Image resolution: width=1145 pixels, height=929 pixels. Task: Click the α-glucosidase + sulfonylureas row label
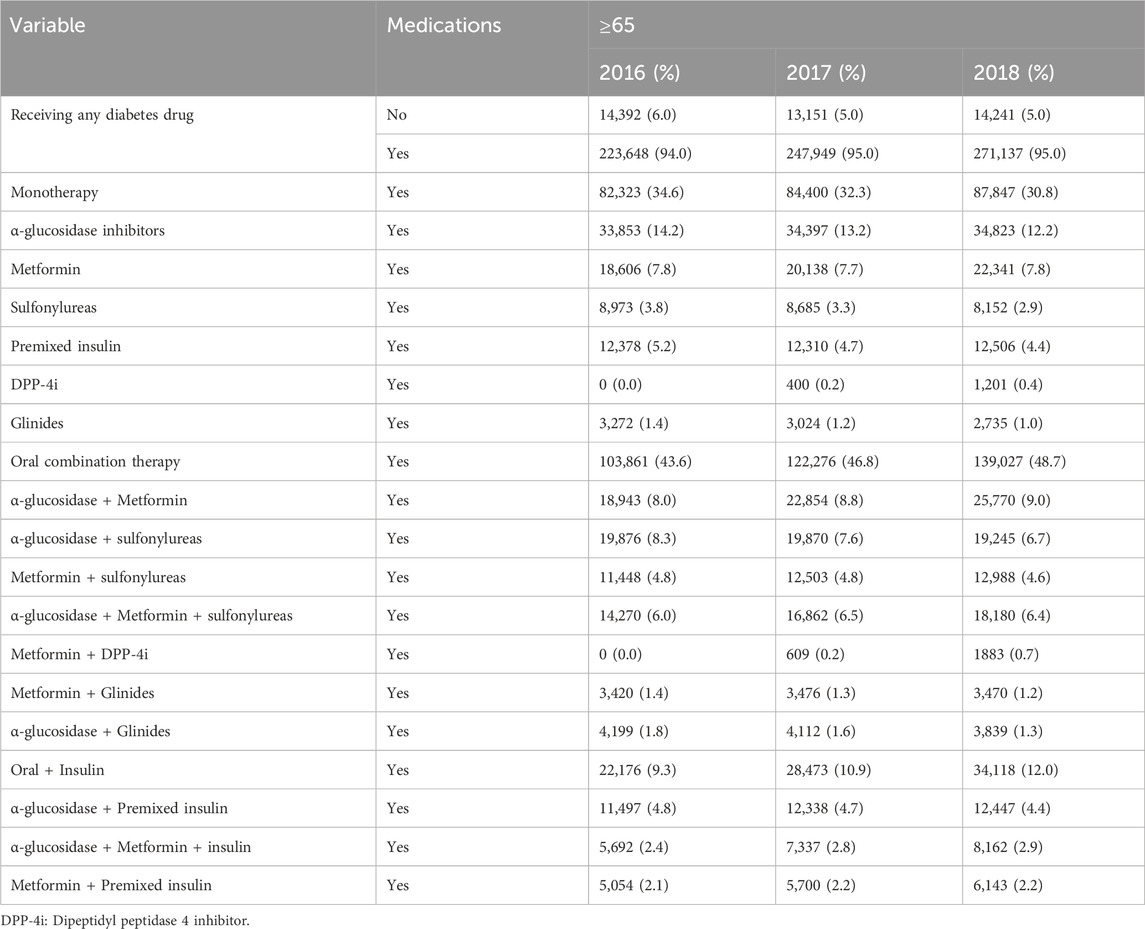(106, 539)
